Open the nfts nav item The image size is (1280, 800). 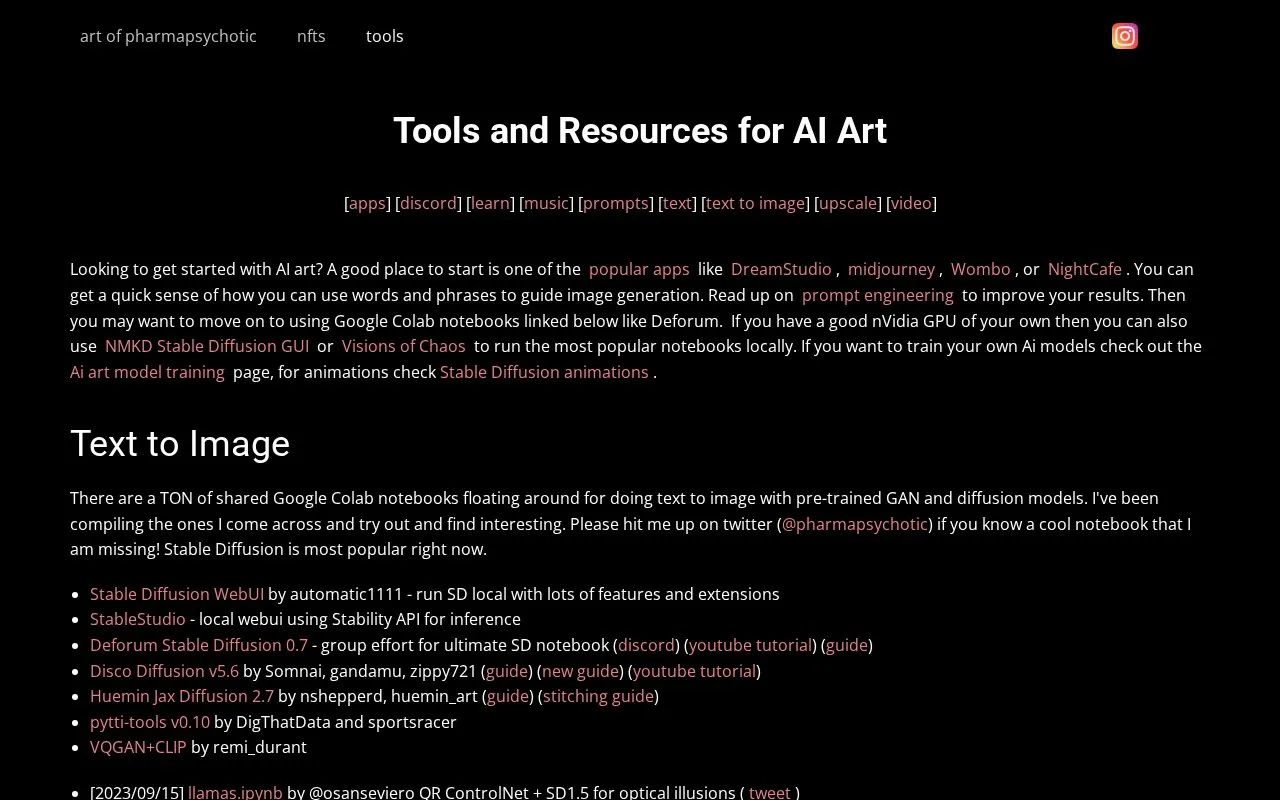point(311,36)
